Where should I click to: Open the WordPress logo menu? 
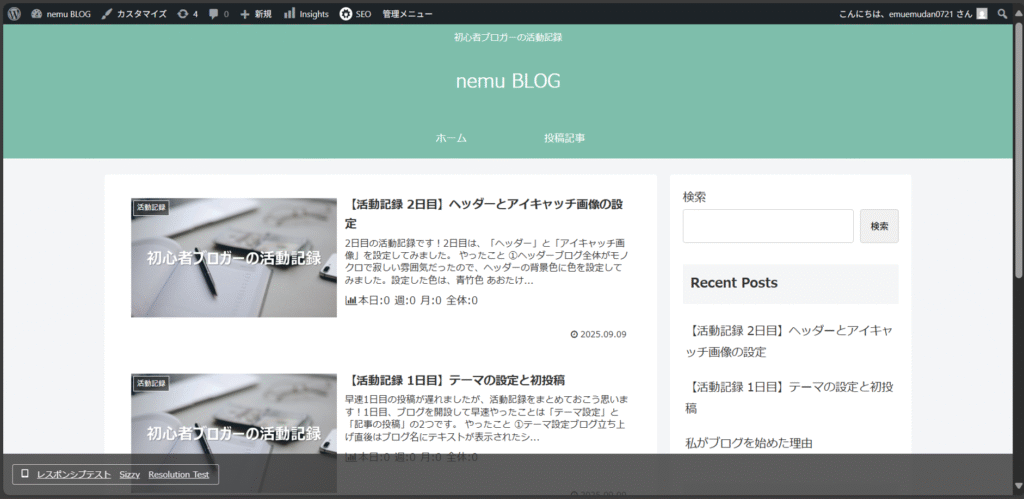pos(14,14)
